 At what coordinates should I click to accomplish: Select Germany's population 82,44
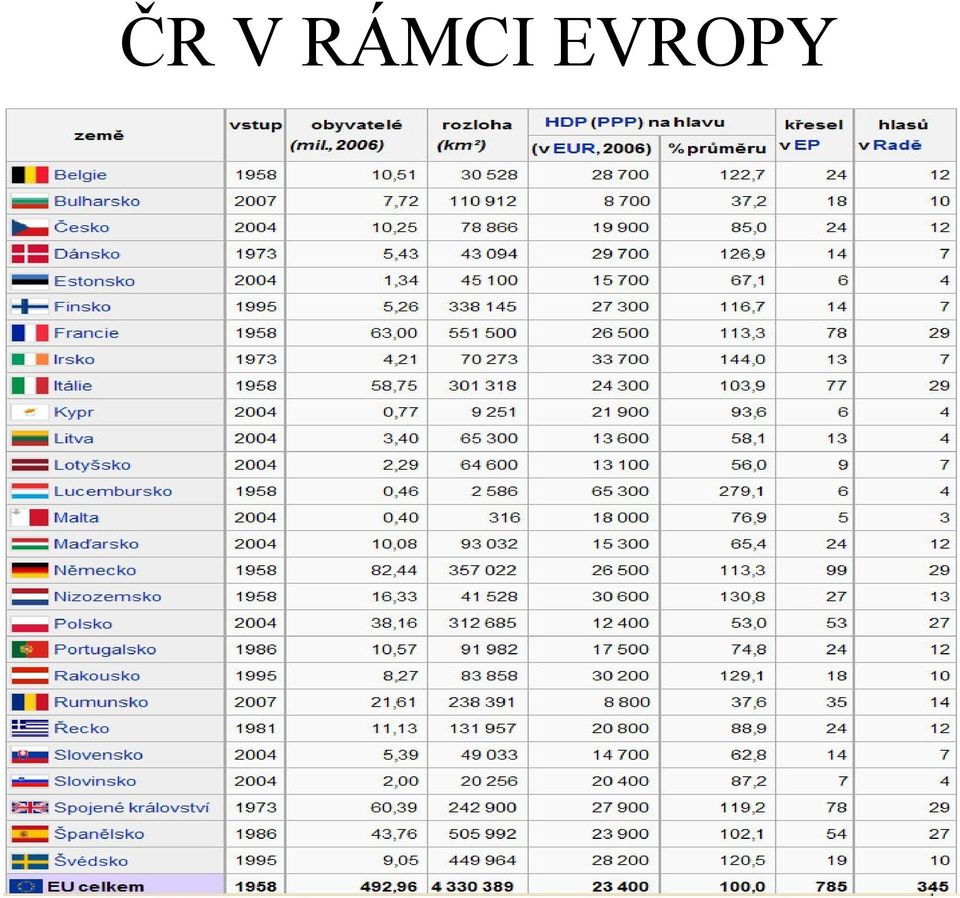pyautogui.click(x=394, y=570)
